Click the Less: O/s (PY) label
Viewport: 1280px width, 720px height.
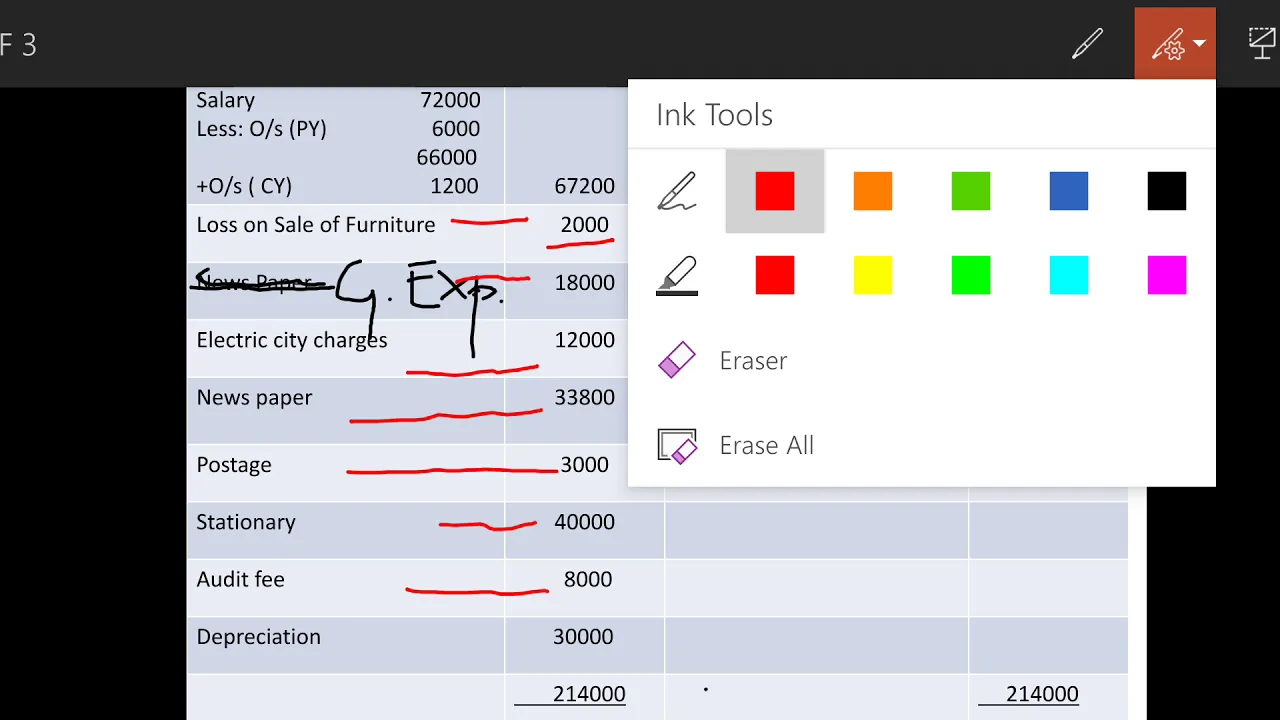[261, 129]
